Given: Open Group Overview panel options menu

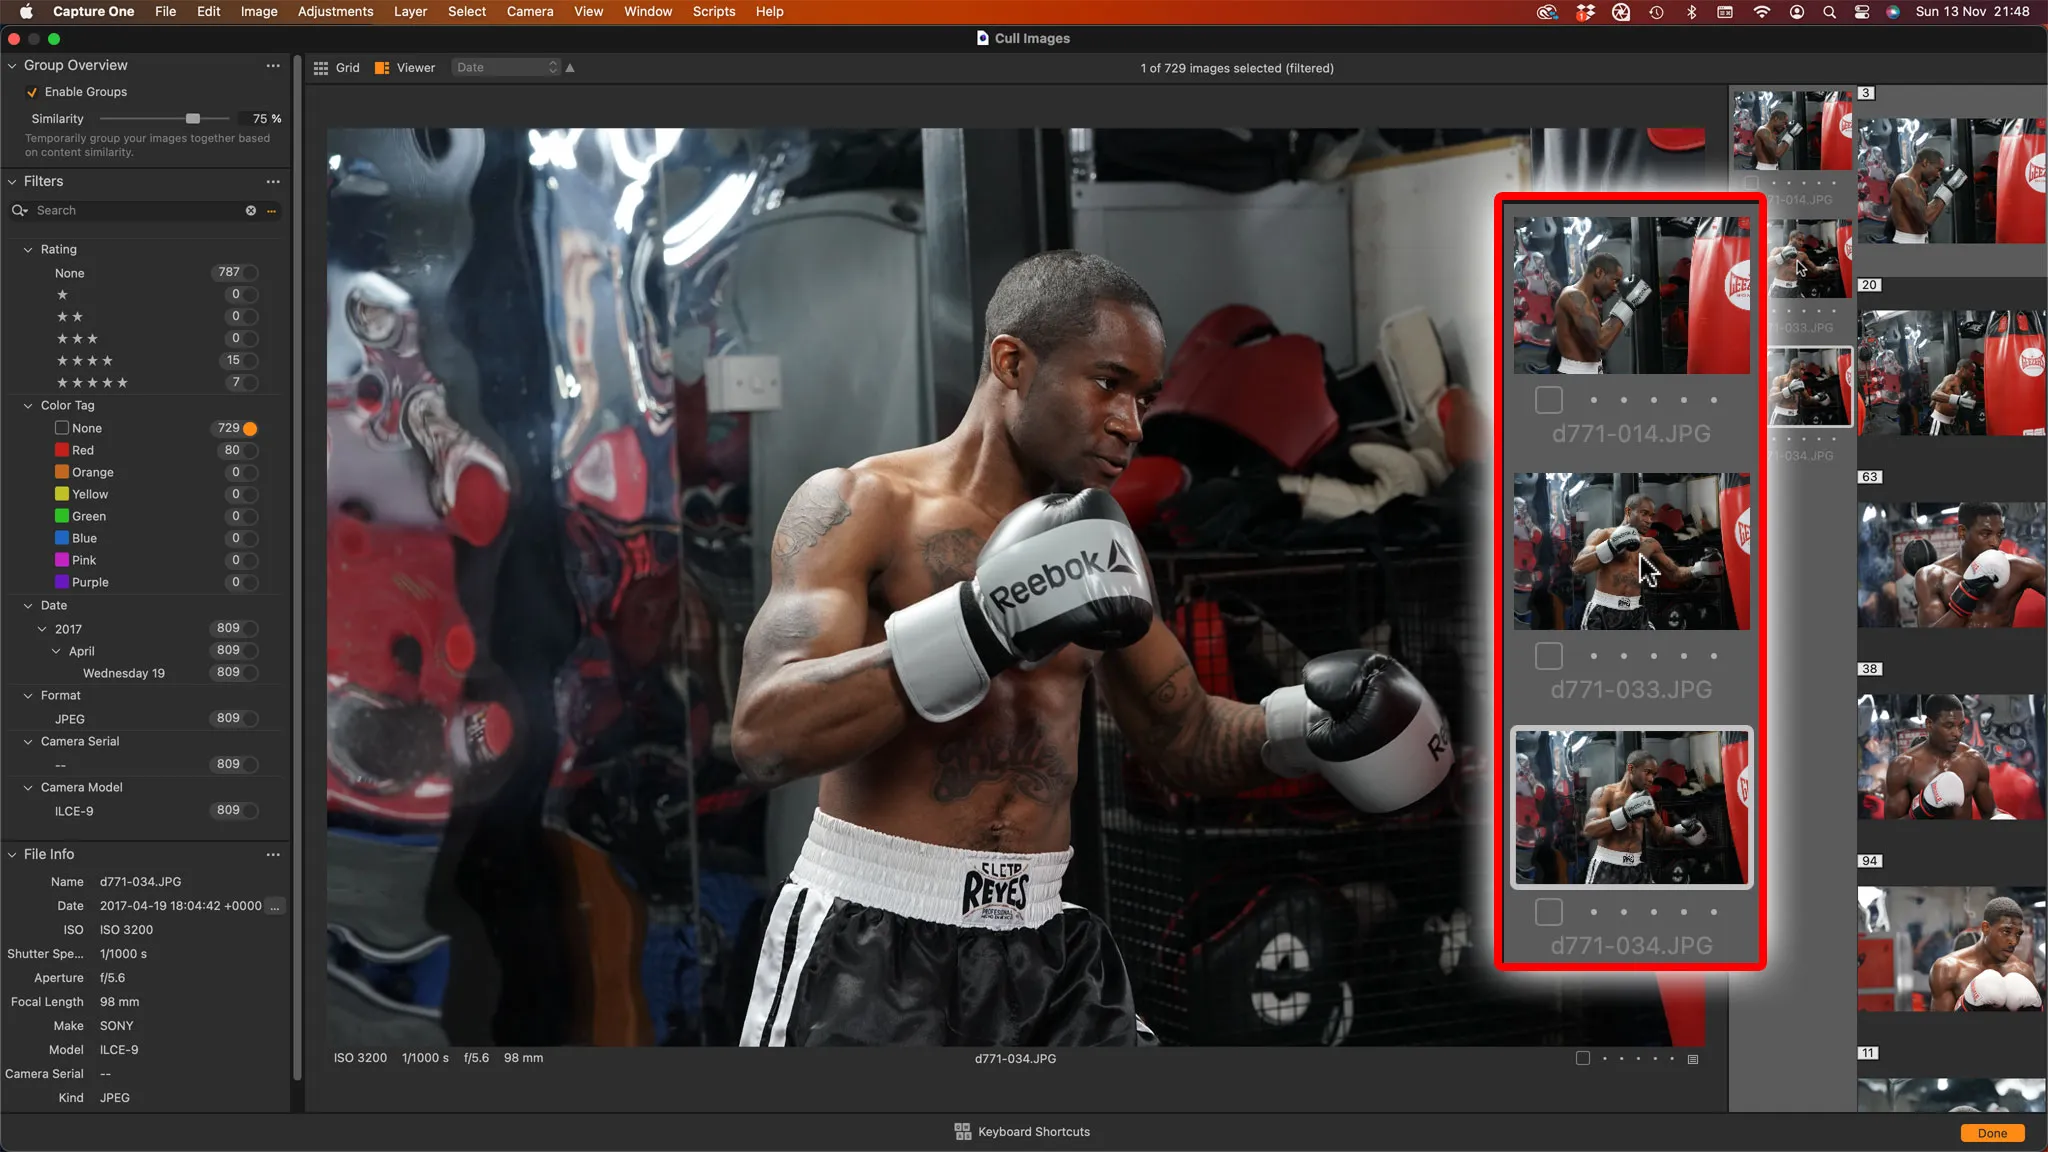Looking at the screenshot, I should click(273, 66).
